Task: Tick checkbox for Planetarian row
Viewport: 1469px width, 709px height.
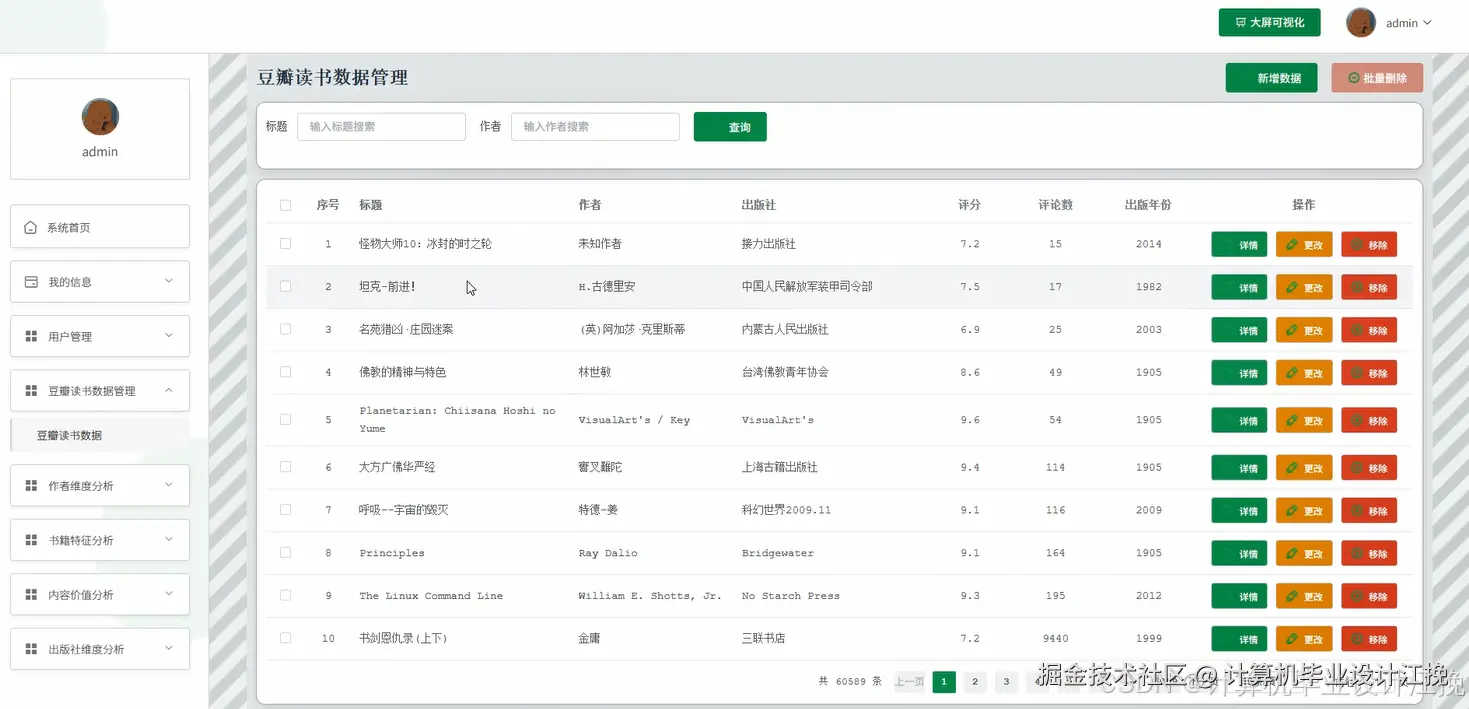Action: point(285,419)
